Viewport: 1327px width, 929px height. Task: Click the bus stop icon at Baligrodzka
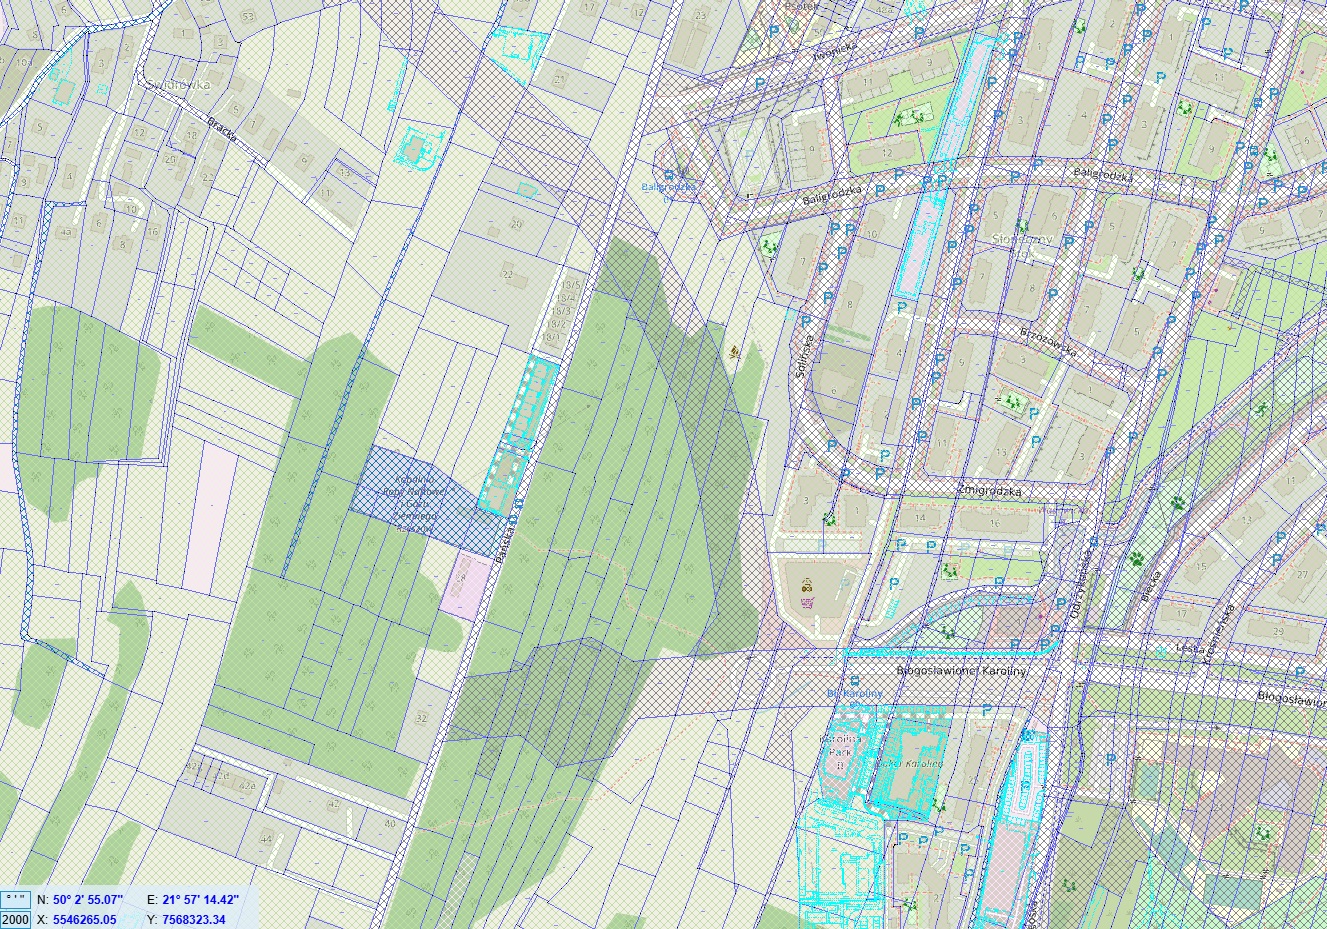[x=668, y=174]
